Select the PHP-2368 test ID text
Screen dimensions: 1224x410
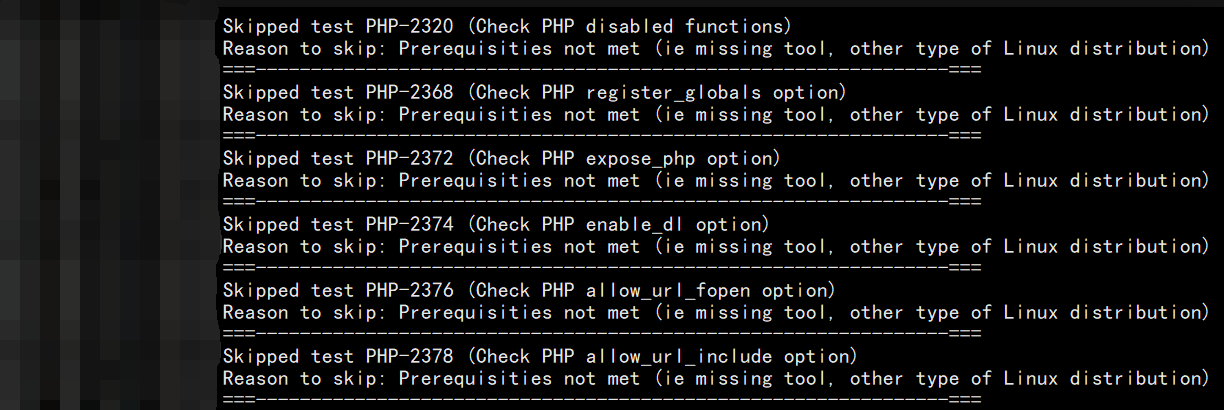[410, 92]
